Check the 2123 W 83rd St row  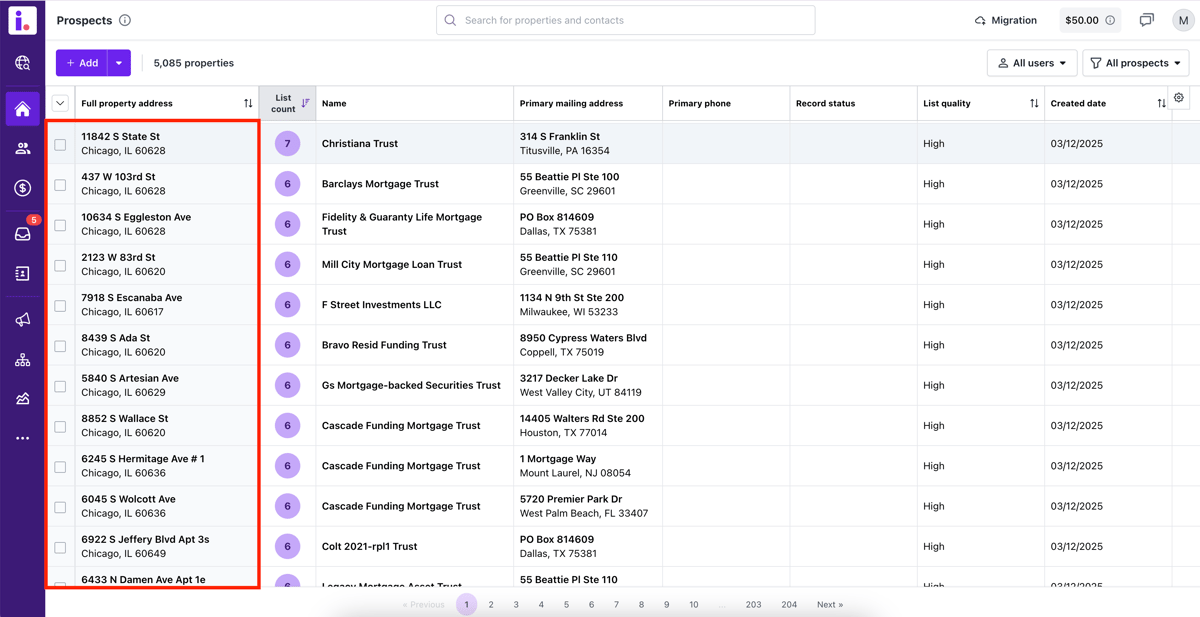pos(60,265)
